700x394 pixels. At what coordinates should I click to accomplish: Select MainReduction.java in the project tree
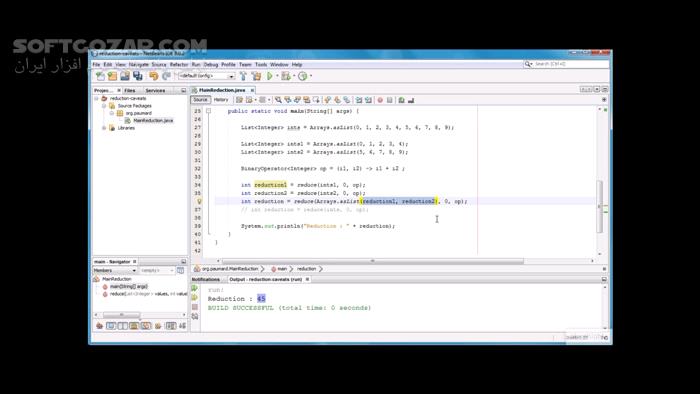pos(153,120)
